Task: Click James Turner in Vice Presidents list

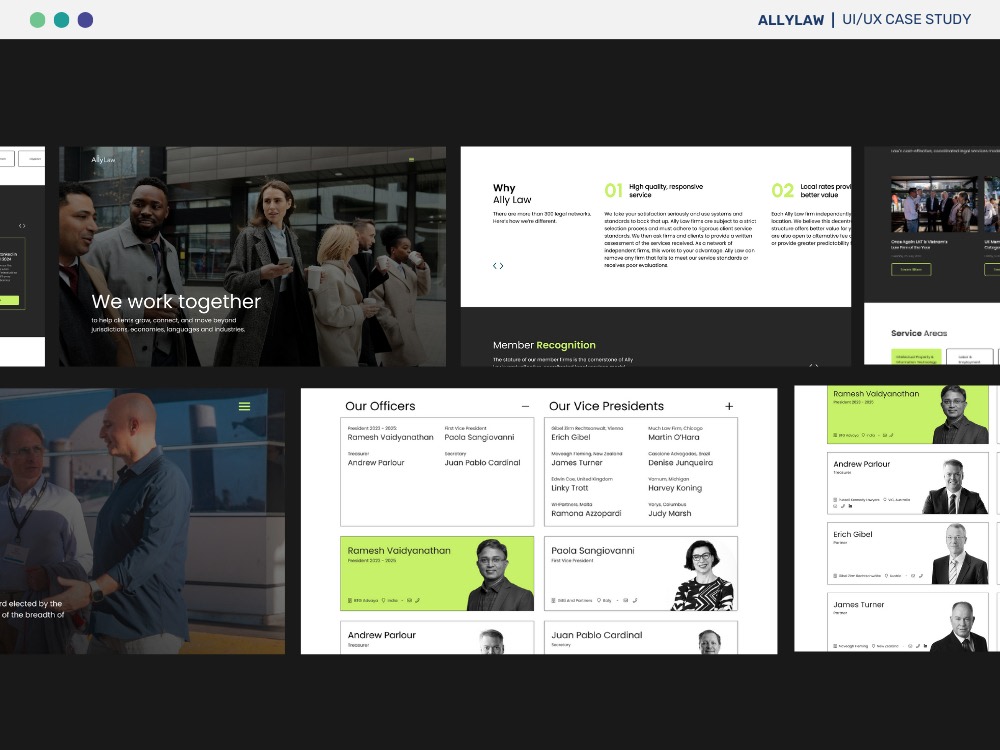Action: (x=577, y=462)
